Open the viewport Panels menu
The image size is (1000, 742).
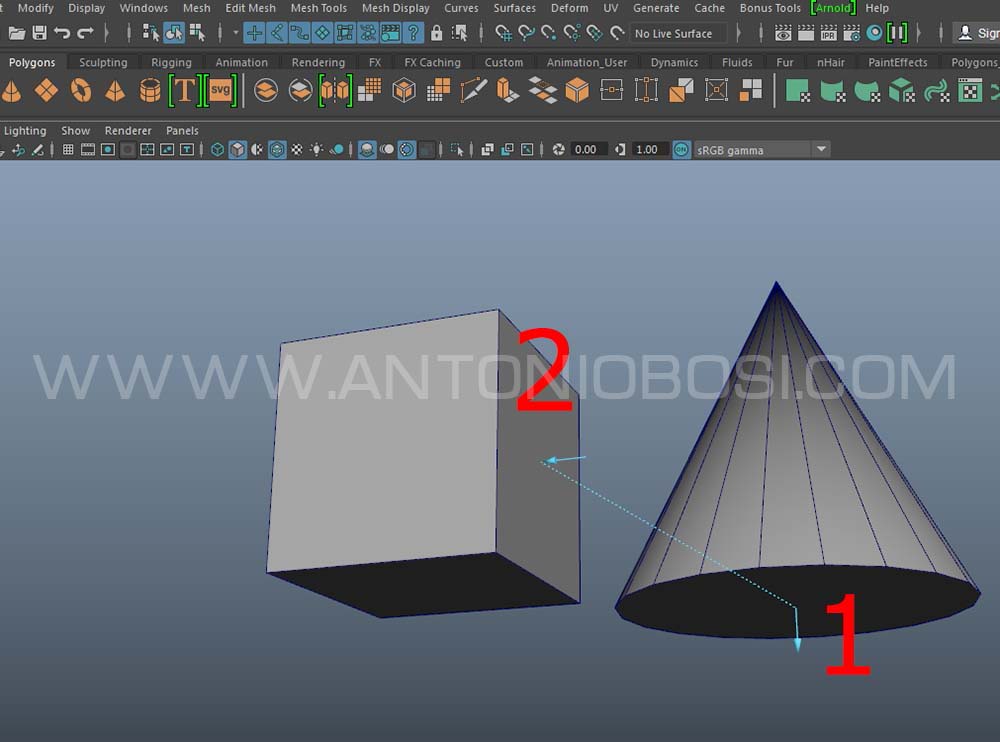click(182, 130)
